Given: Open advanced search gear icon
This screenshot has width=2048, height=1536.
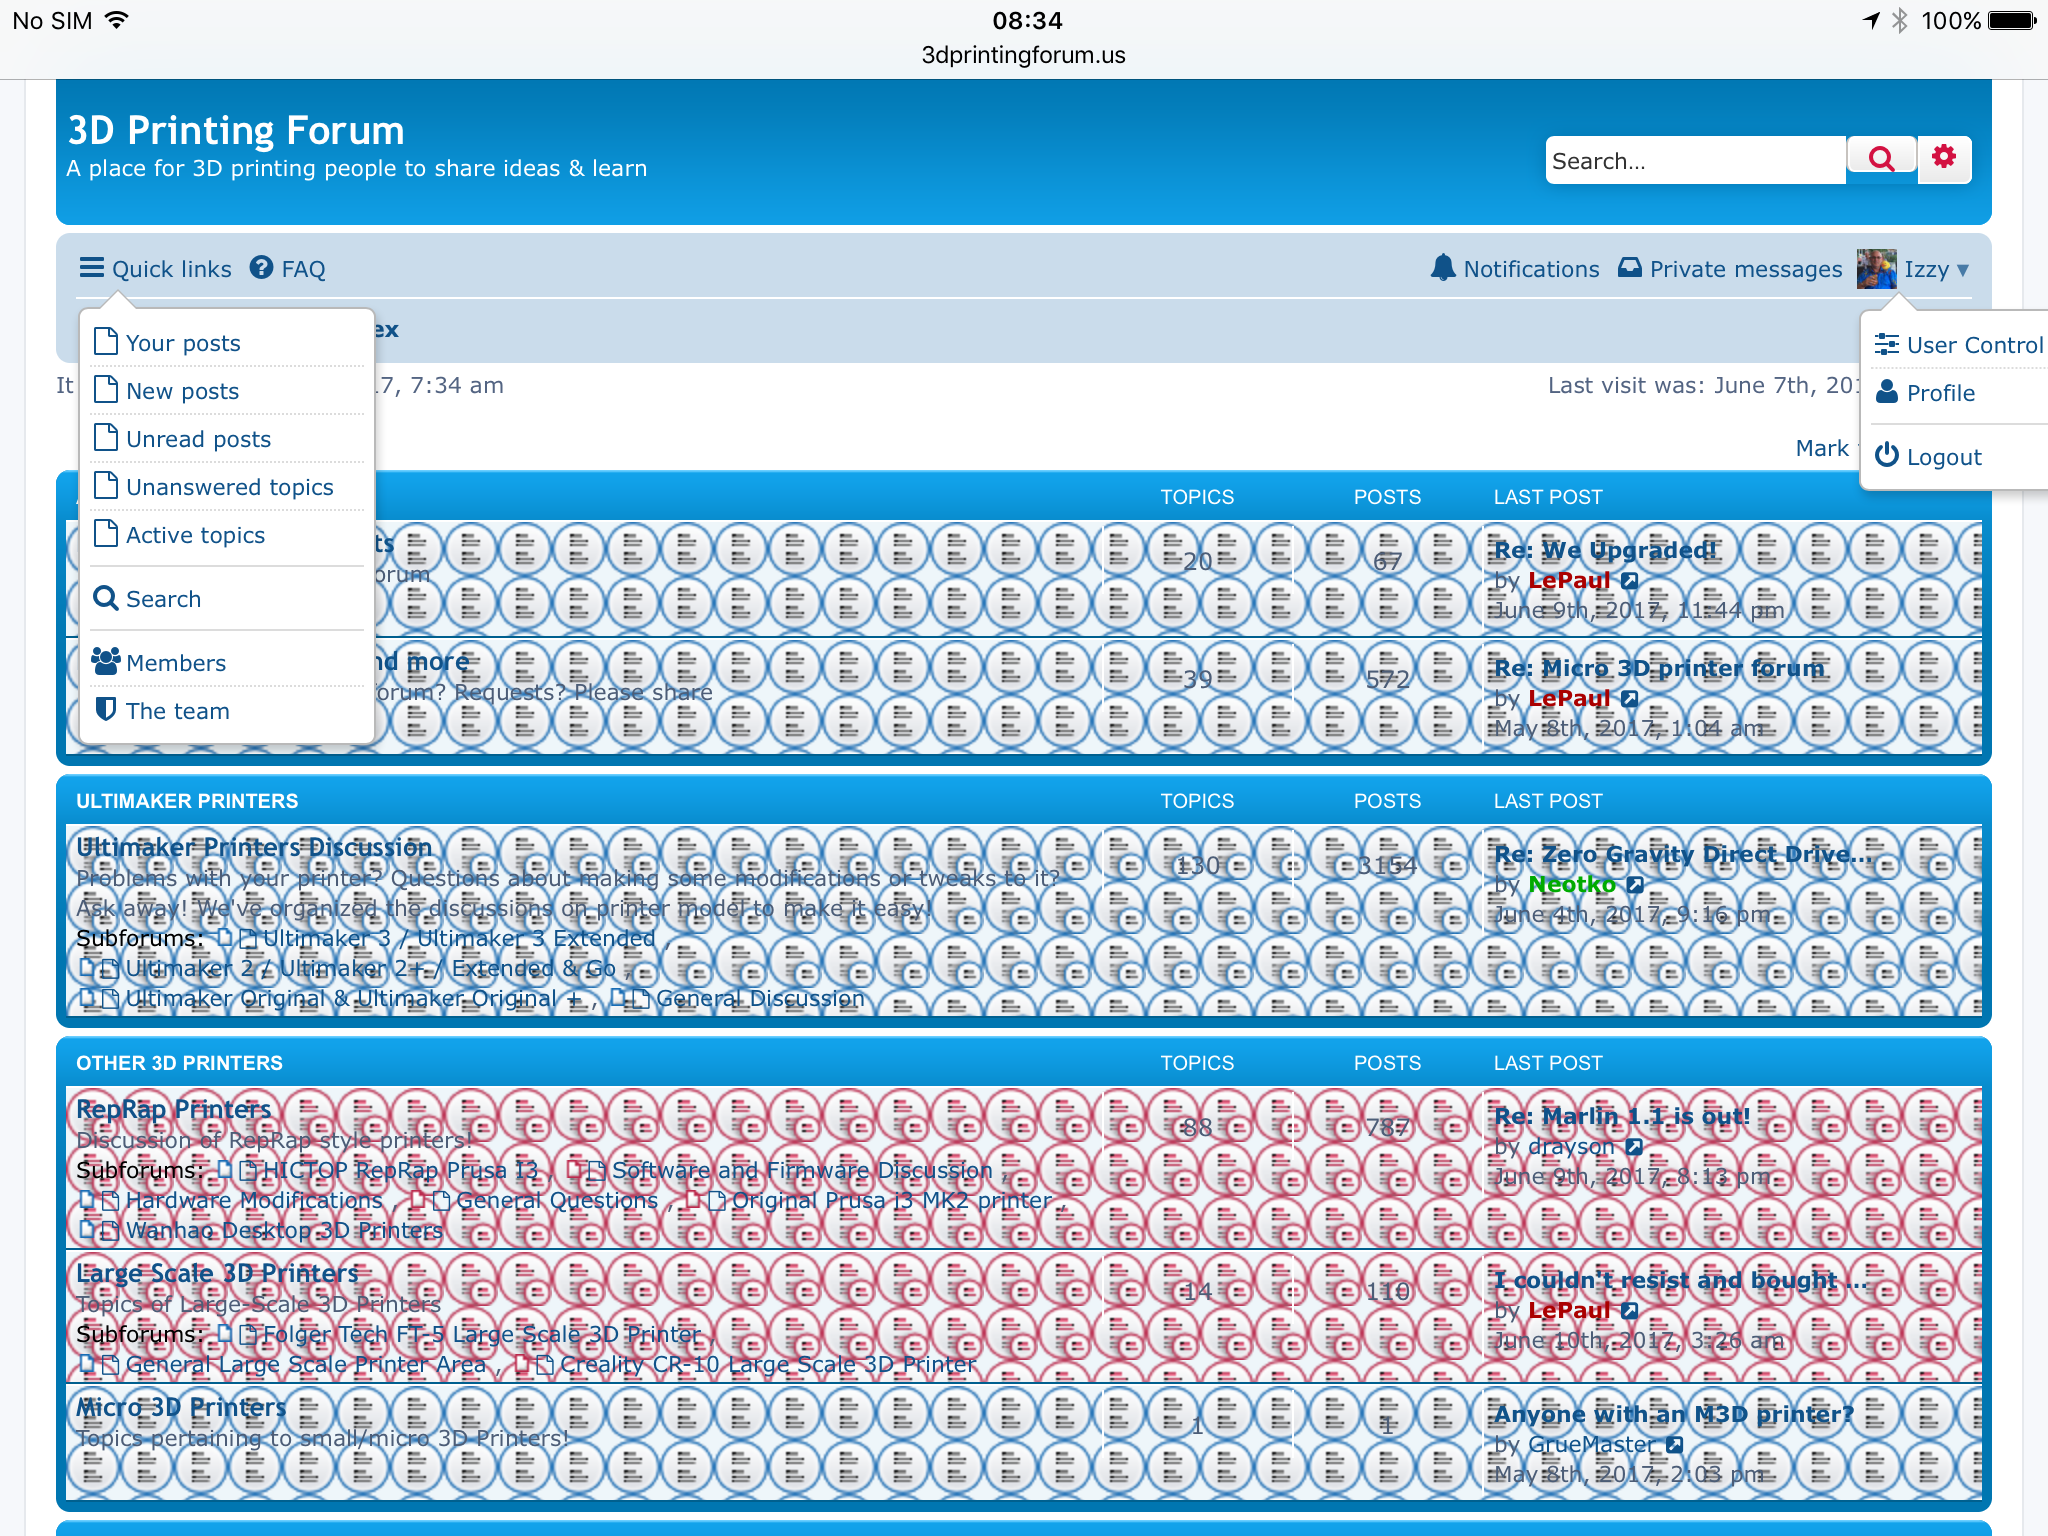Looking at the screenshot, I should pyautogui.click(x=1943, y=158).
